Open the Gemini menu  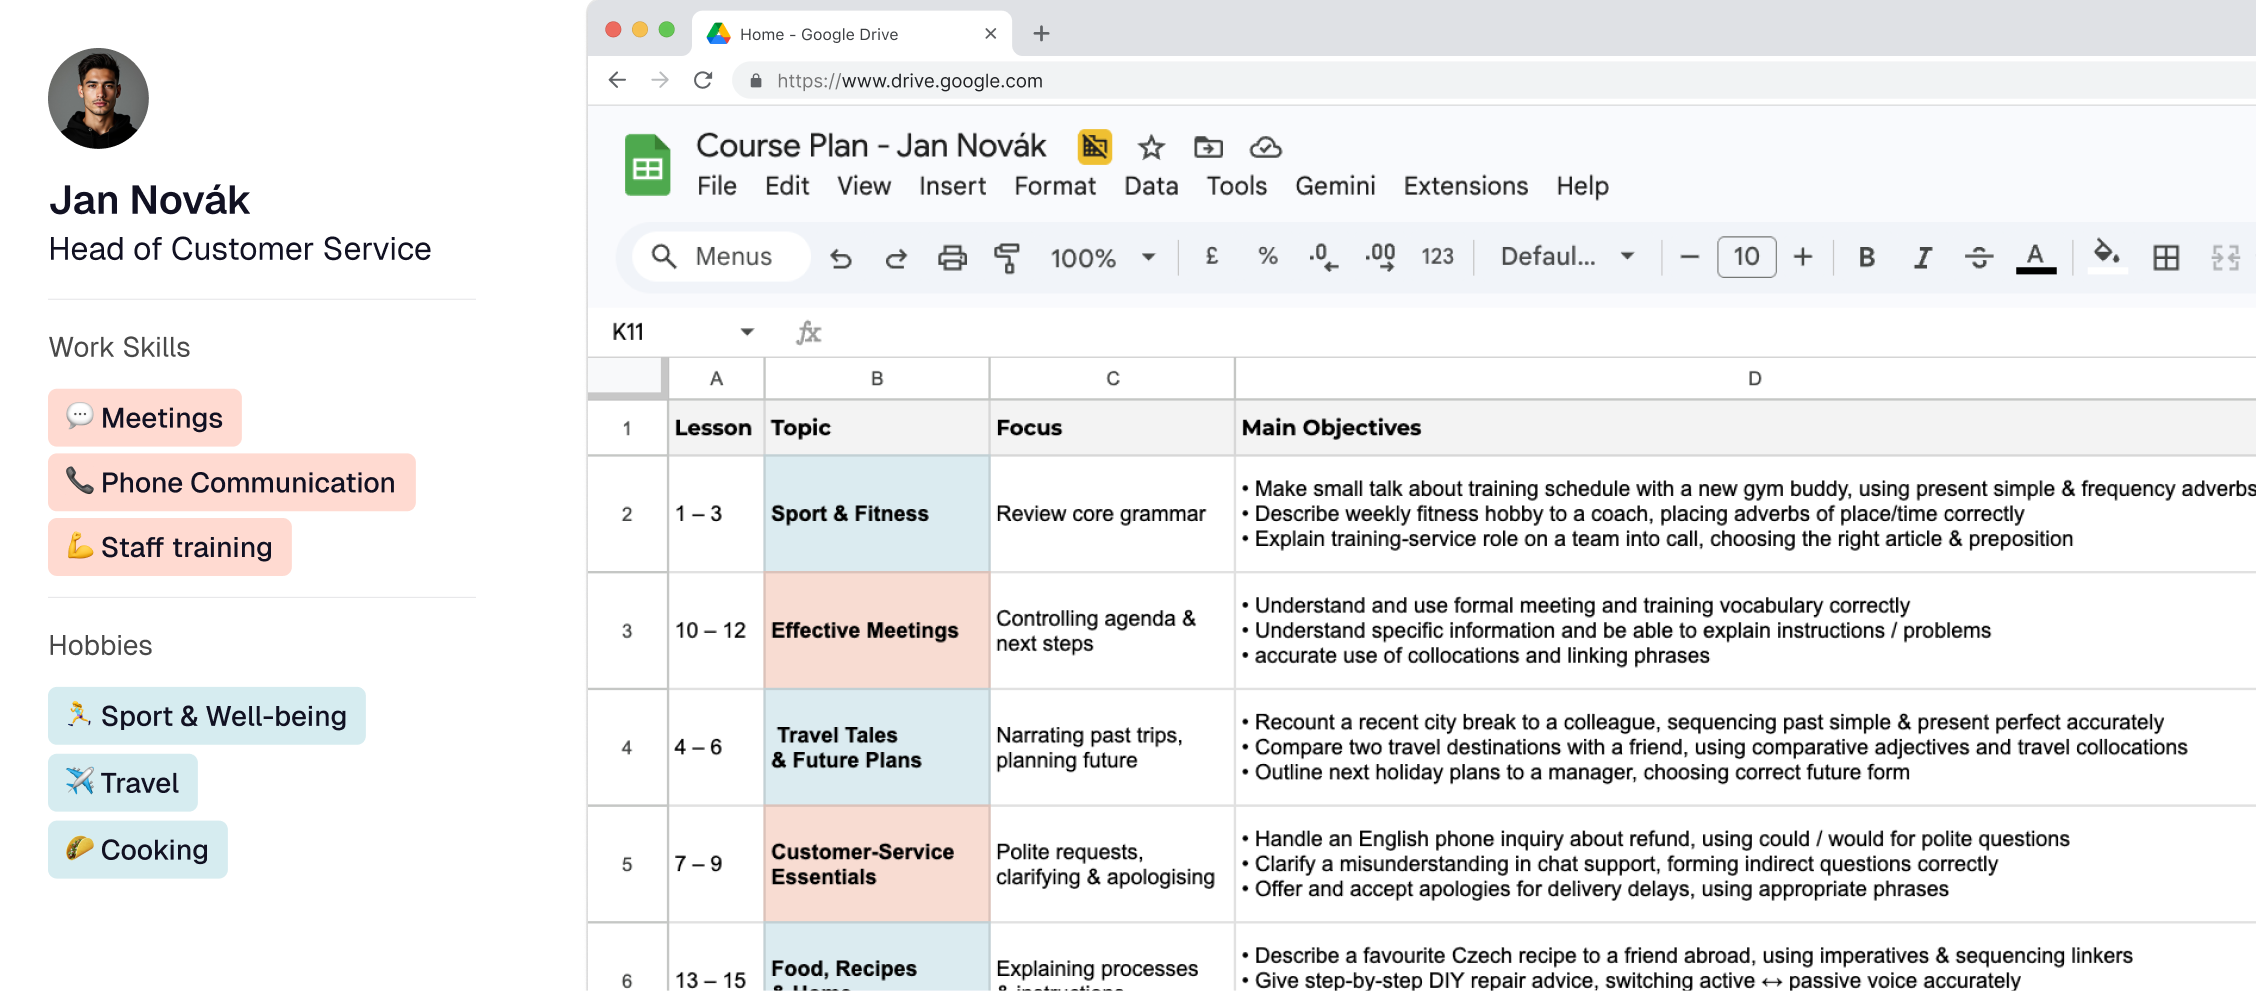coord(1335,186)
